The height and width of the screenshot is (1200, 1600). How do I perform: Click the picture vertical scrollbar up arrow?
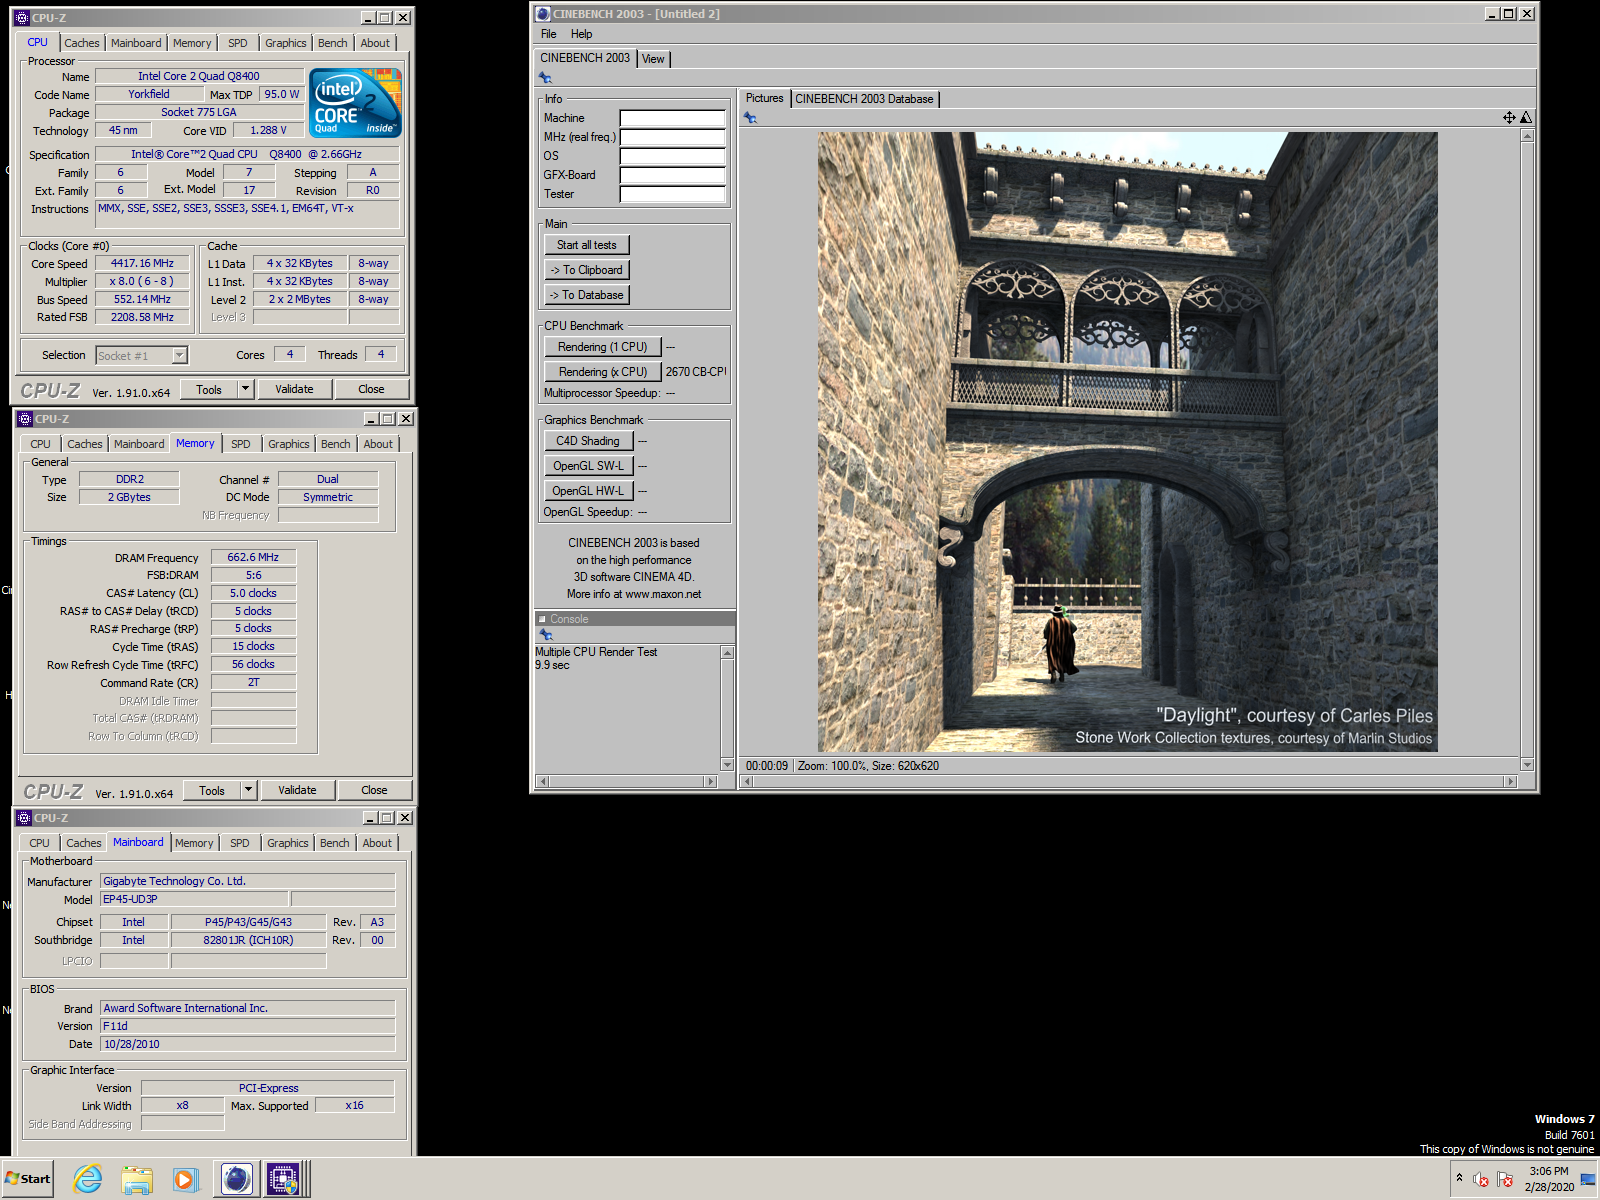tap(1527, 136)
